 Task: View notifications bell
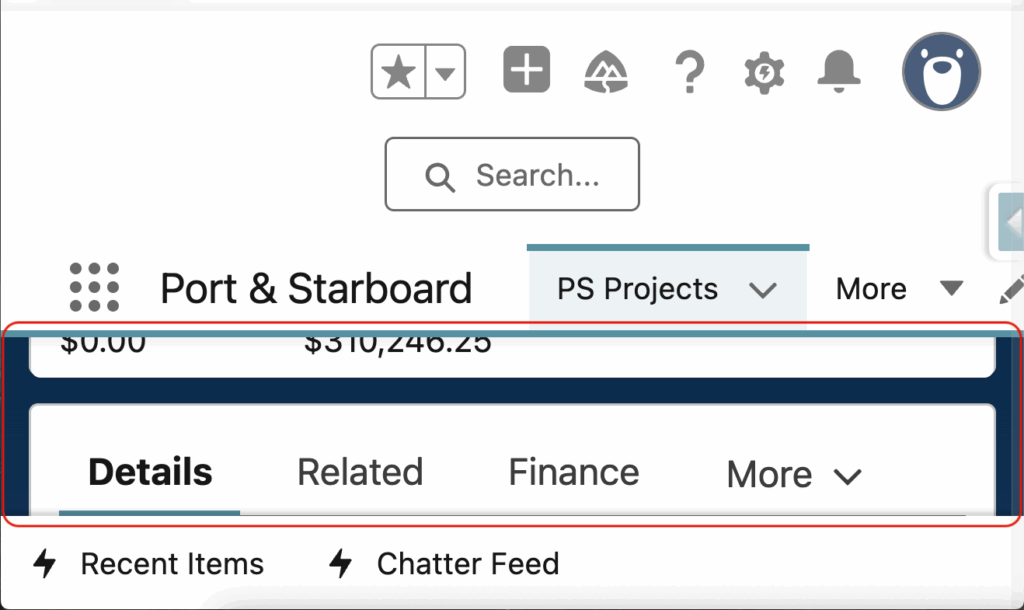click(x=840, y=71)
